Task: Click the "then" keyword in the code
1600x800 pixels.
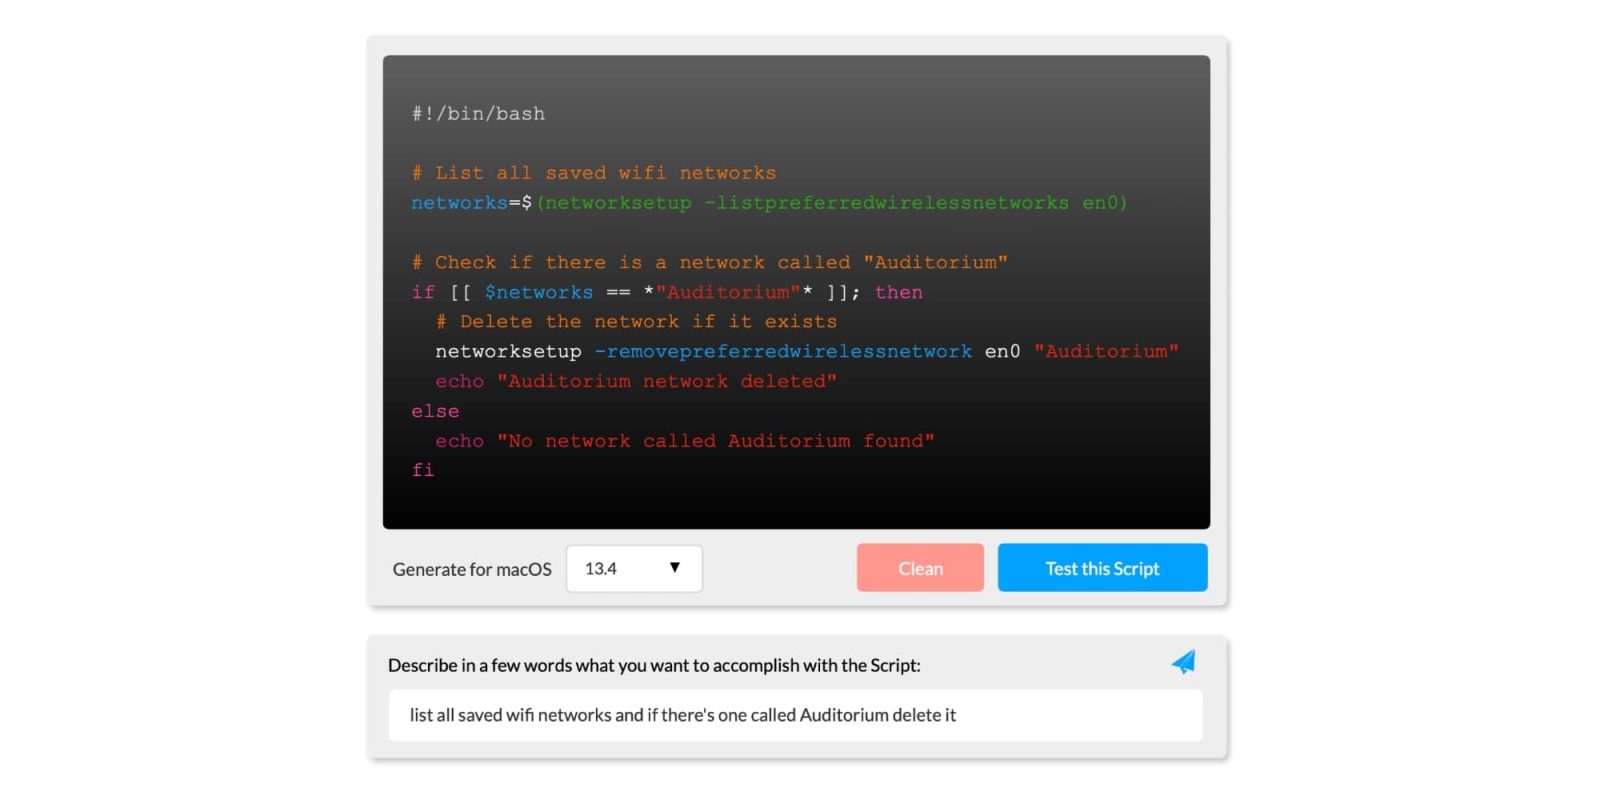Action: click(898, 292)
